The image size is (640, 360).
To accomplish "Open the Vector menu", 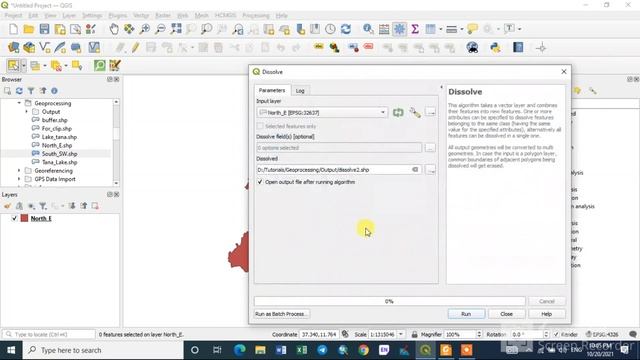I will (141, 16).
